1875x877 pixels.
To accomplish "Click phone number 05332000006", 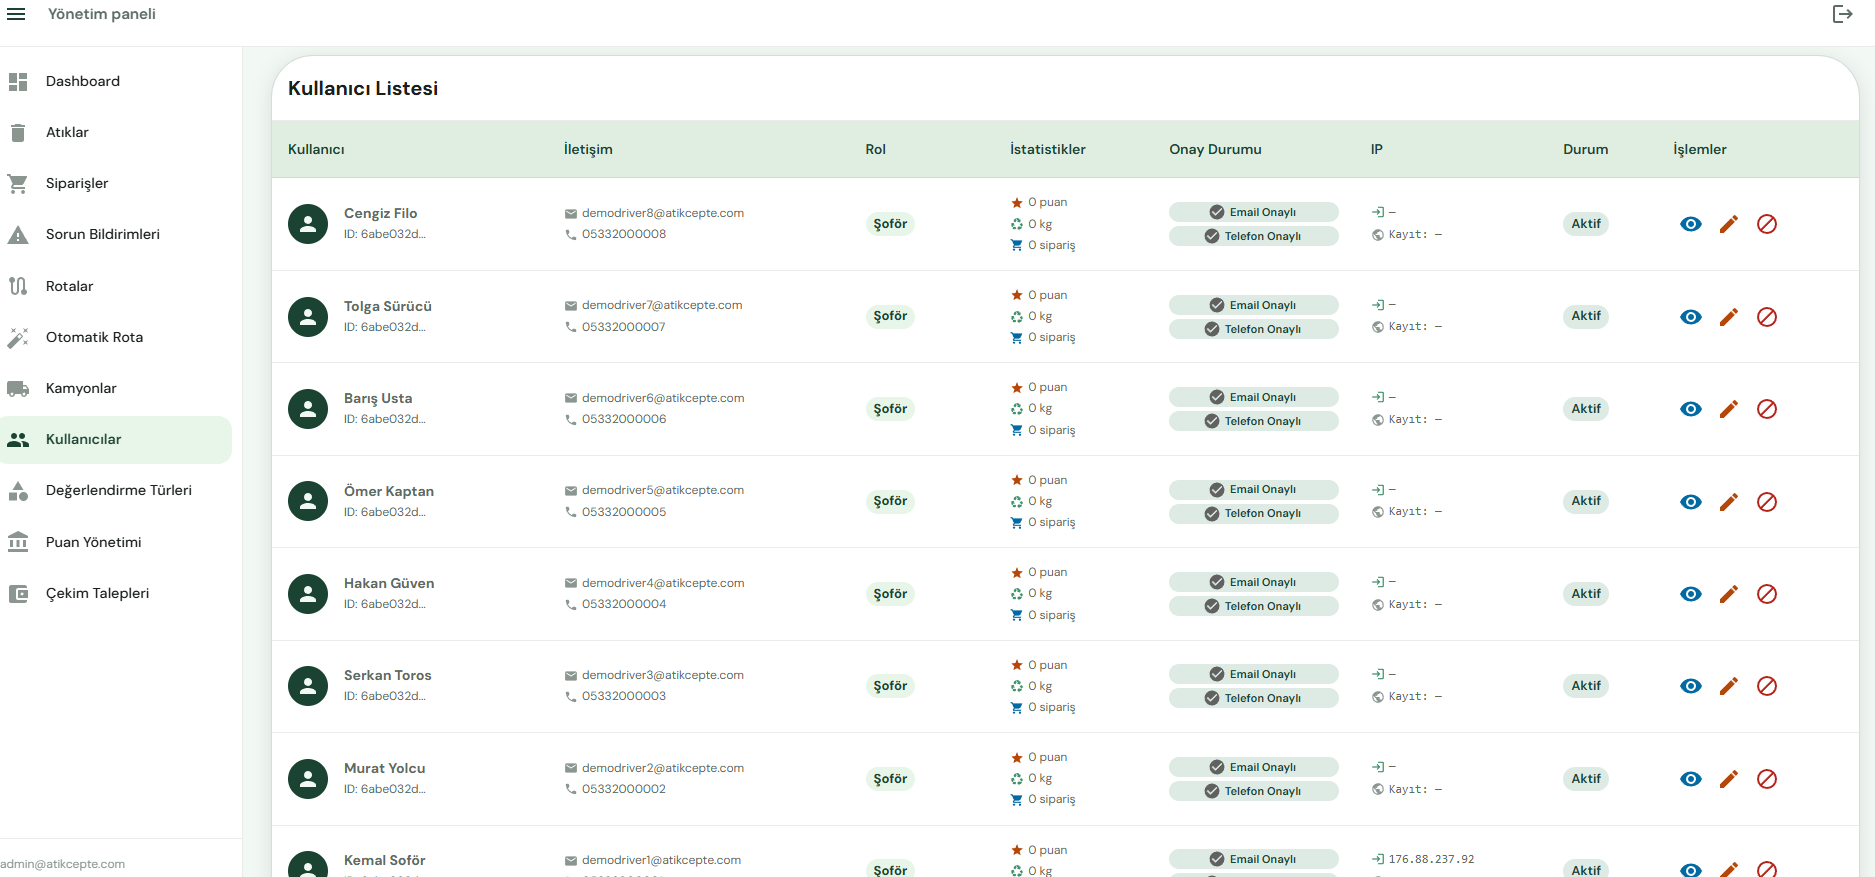I will pyautogui.click(x=624, y=419).
